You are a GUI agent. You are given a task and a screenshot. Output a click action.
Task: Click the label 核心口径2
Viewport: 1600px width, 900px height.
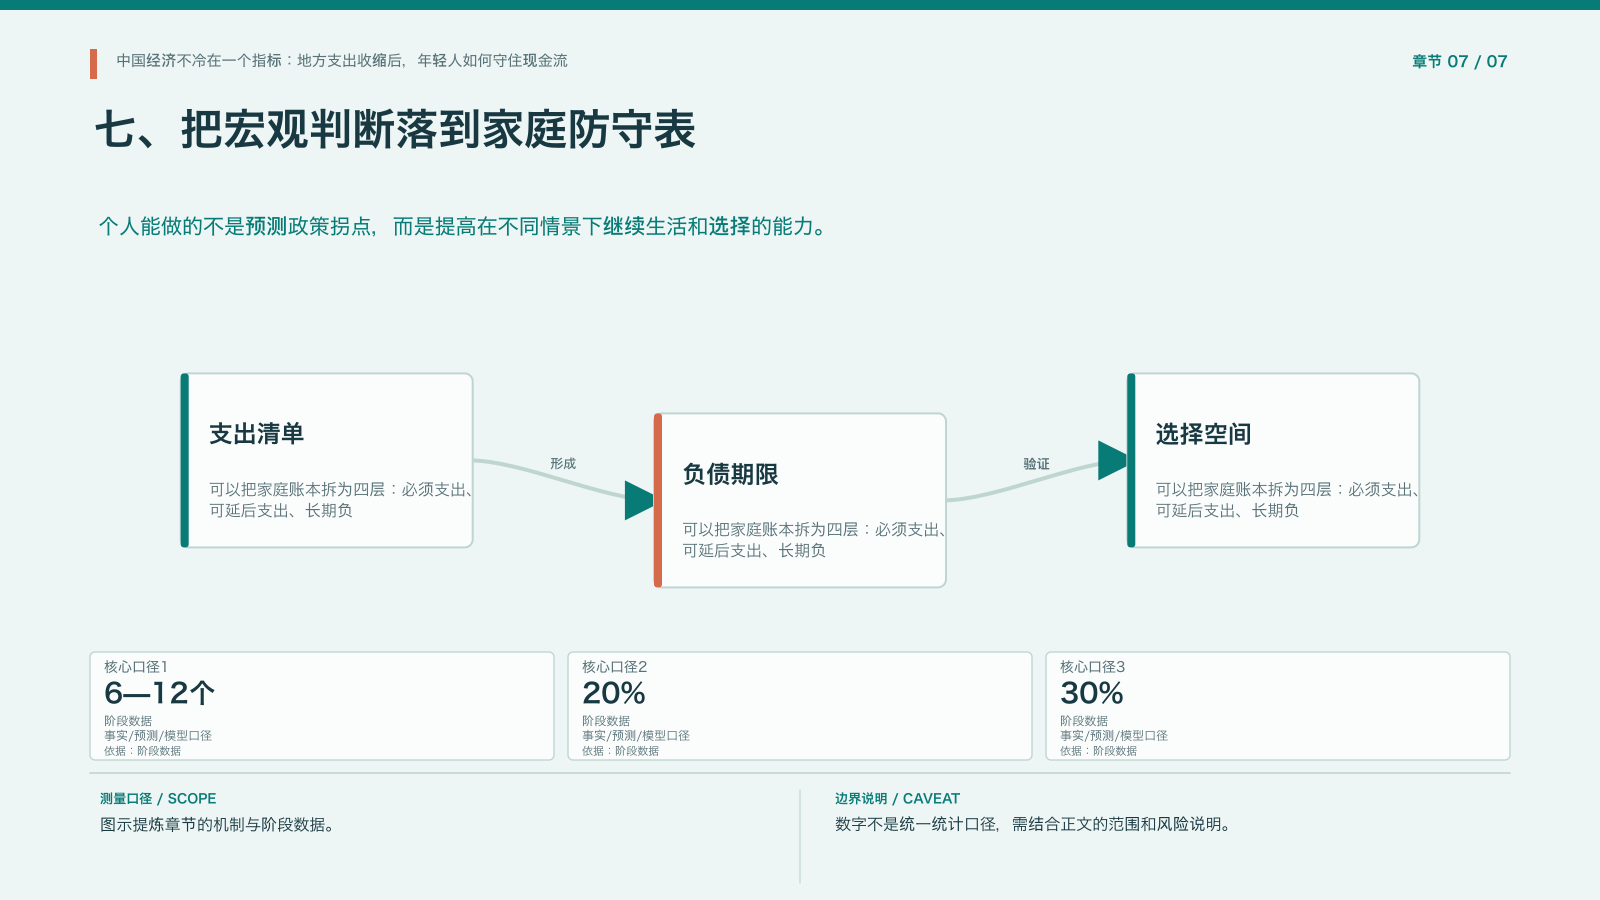(x=615, y=667)
